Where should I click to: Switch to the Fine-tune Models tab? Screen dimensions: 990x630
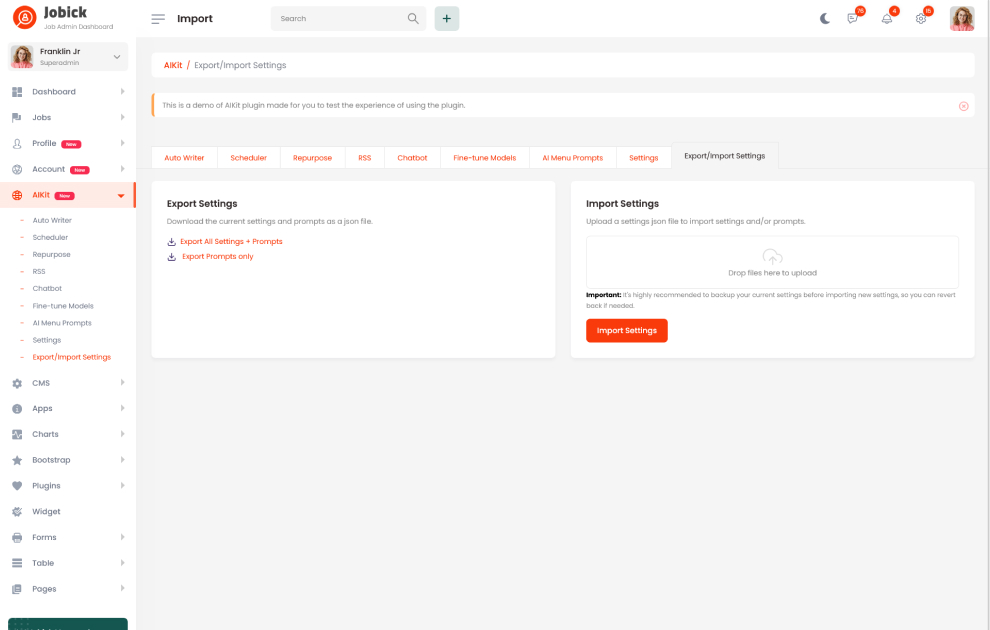(484, 158)
